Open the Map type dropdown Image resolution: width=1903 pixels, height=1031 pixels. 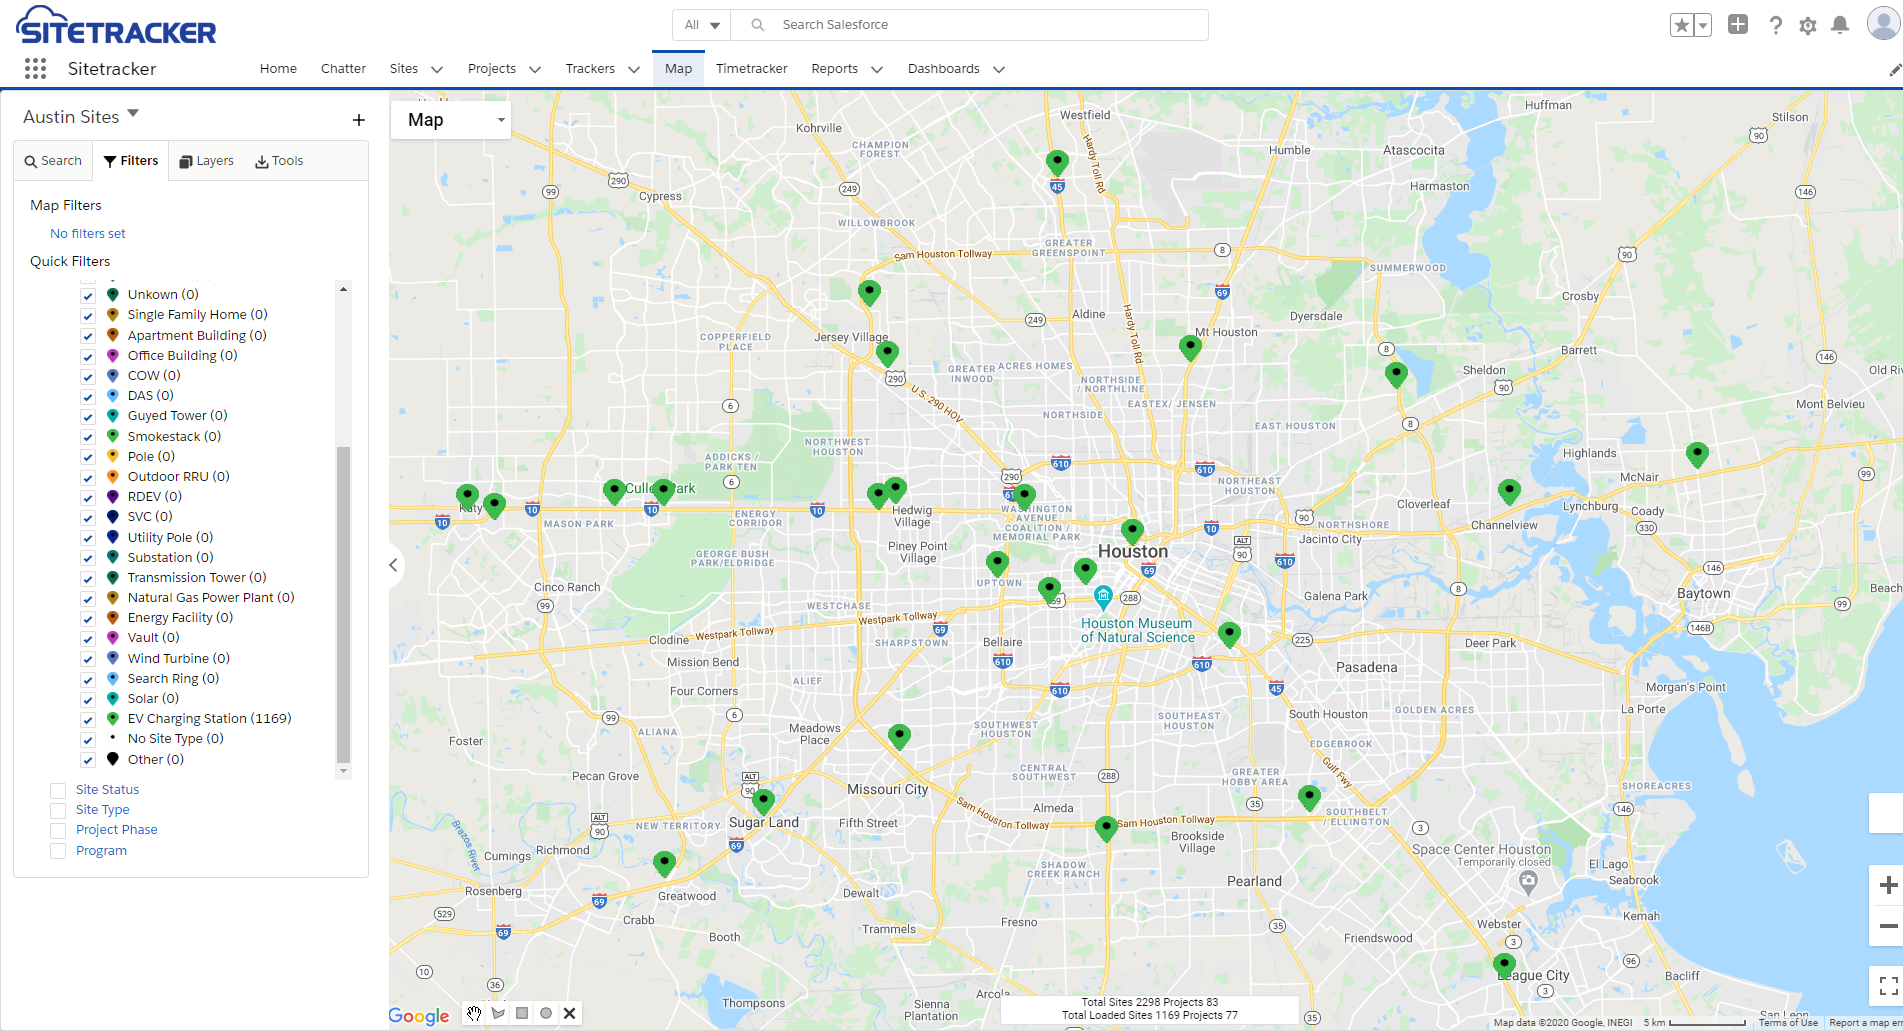click(451, 120)
